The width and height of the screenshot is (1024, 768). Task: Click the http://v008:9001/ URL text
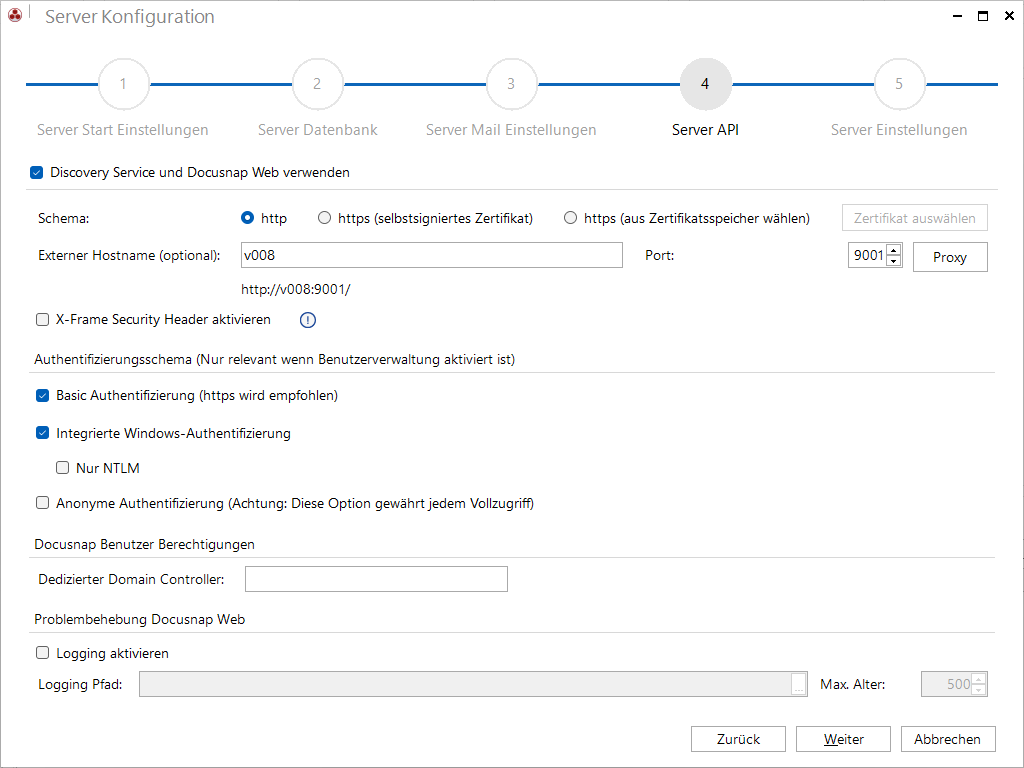coord(295,289)
